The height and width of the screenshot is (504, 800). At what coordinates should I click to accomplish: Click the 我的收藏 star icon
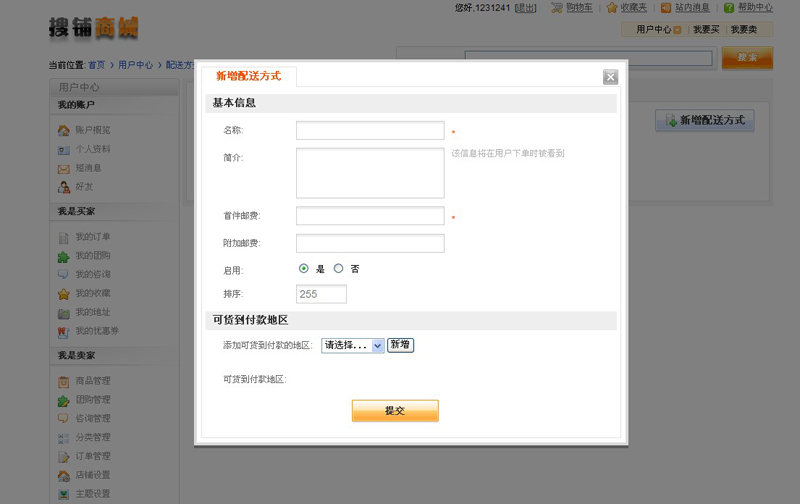pyautogui.click(x=63, y=294)
